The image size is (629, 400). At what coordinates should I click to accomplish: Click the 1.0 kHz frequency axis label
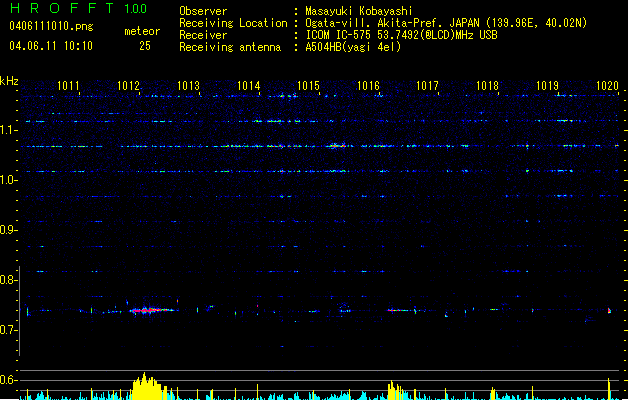[x=8, y=180]
